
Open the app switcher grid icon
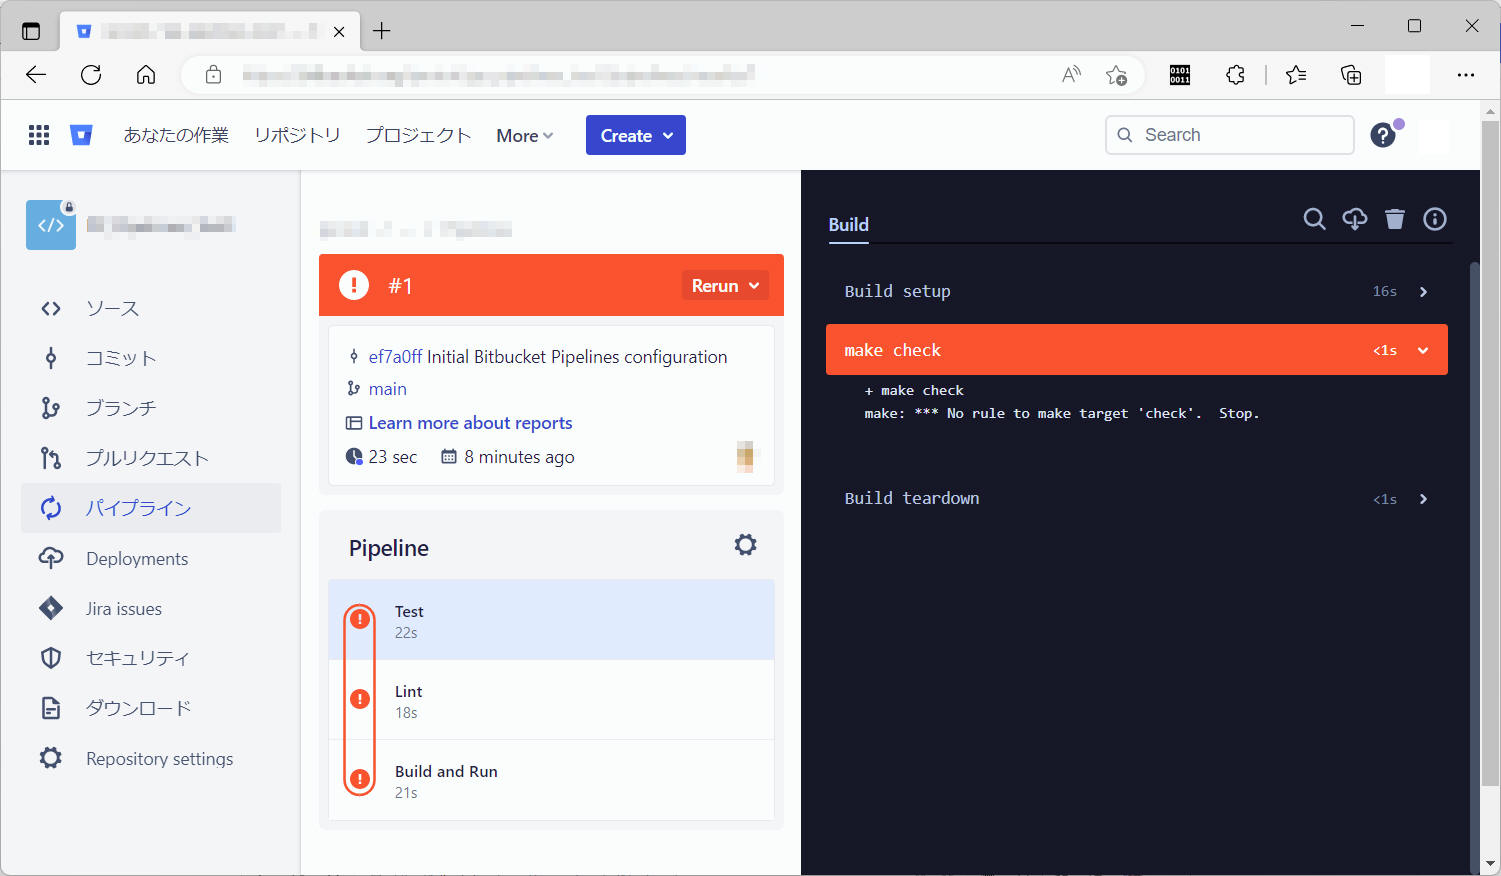click(39, 135)
